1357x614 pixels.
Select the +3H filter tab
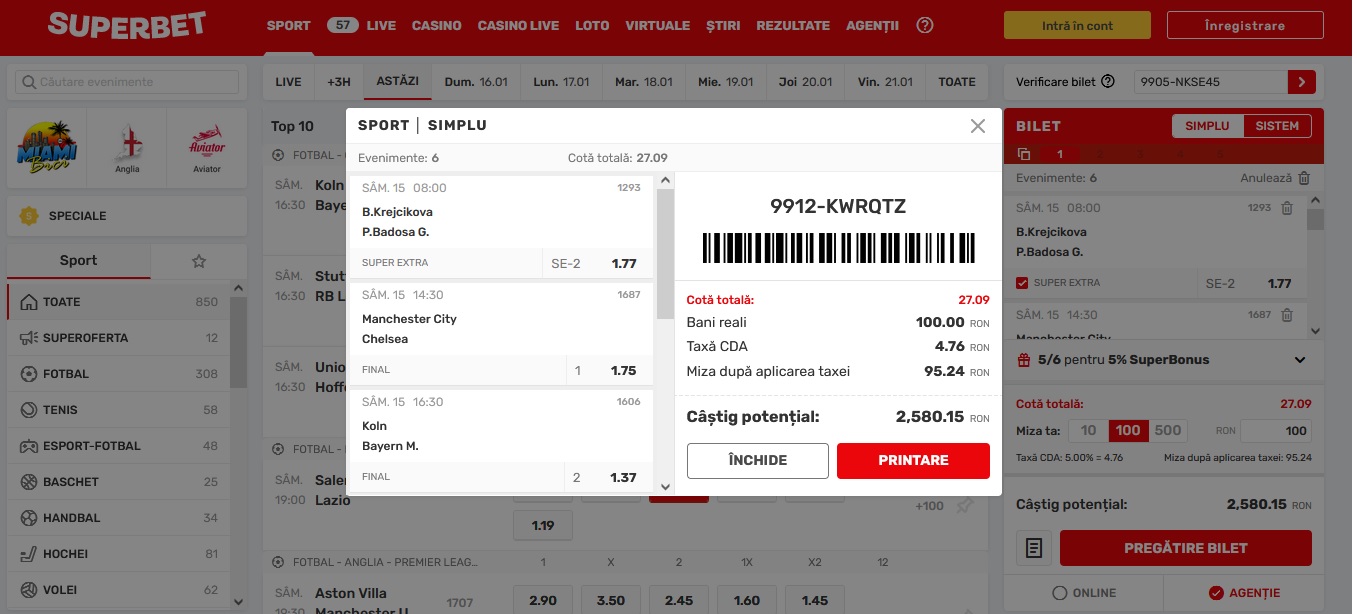pos(339,82)
